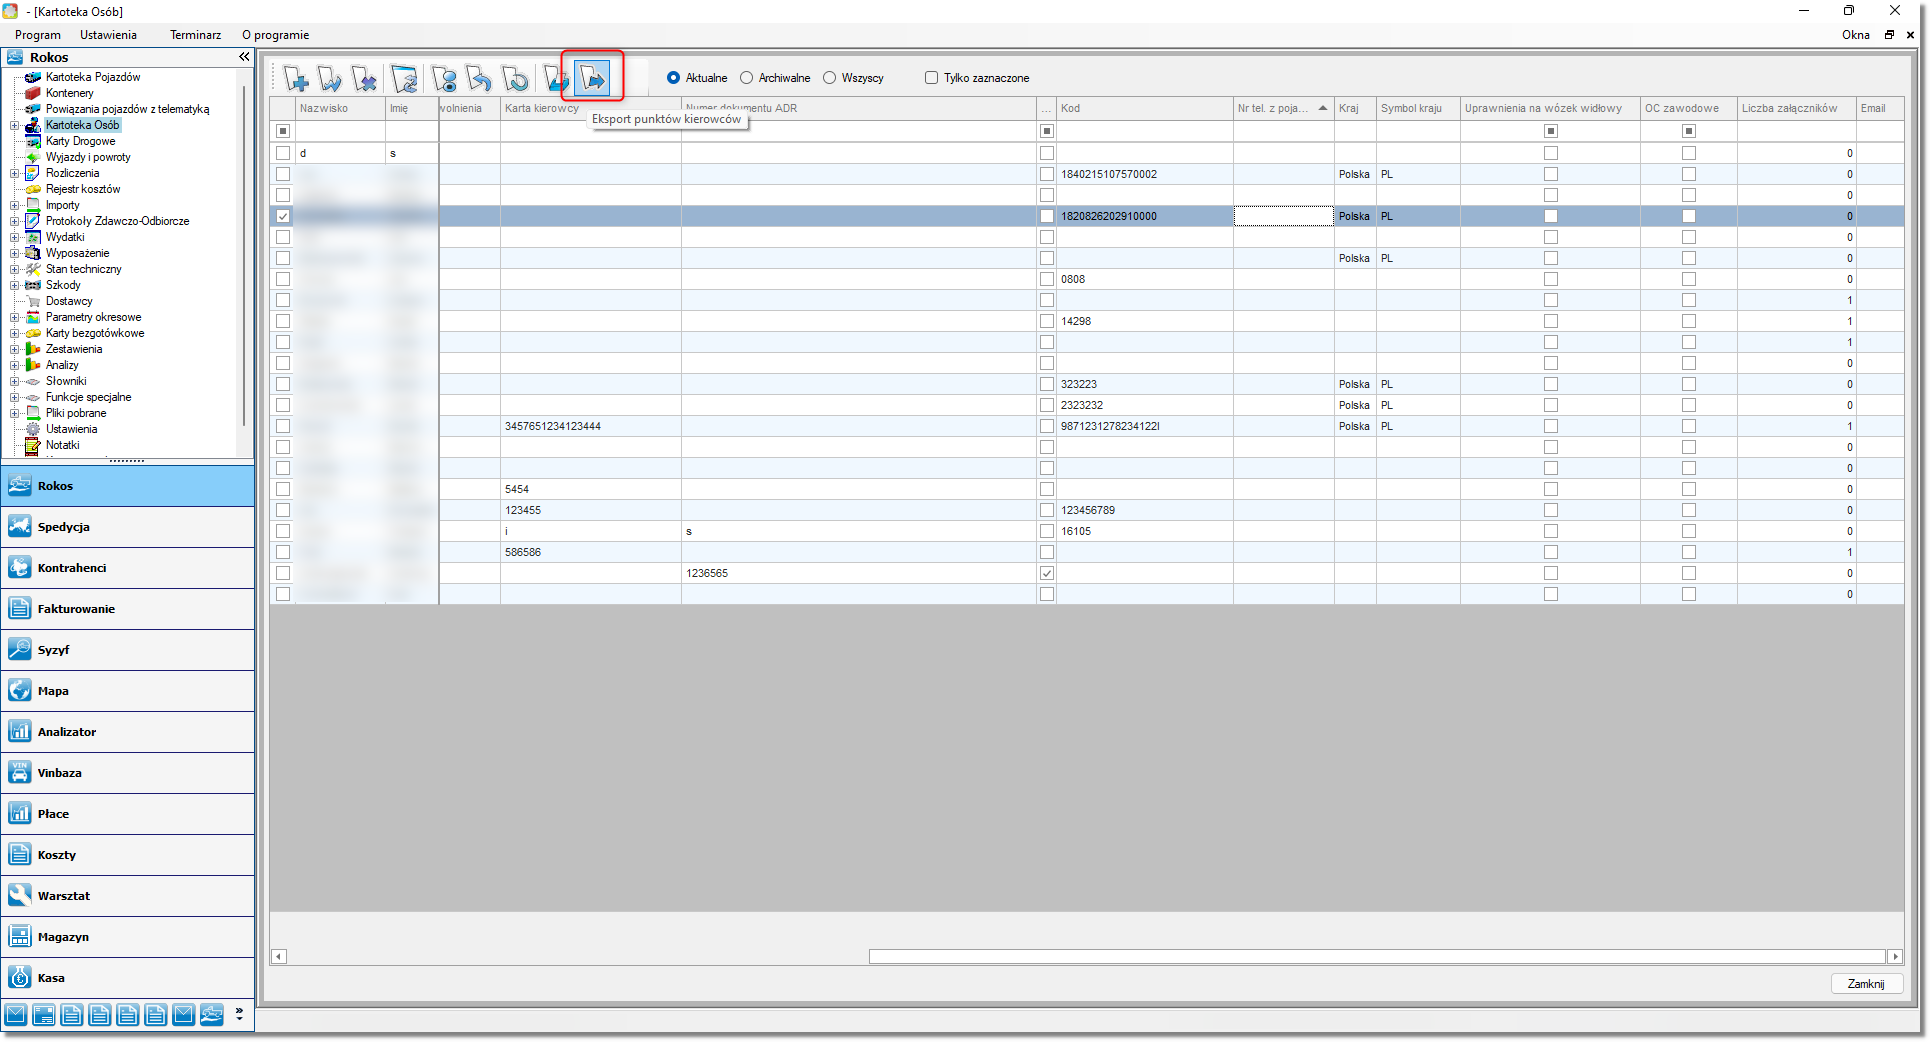Click the Kod filter field under header
1930x1042 pixels.
1144,131
